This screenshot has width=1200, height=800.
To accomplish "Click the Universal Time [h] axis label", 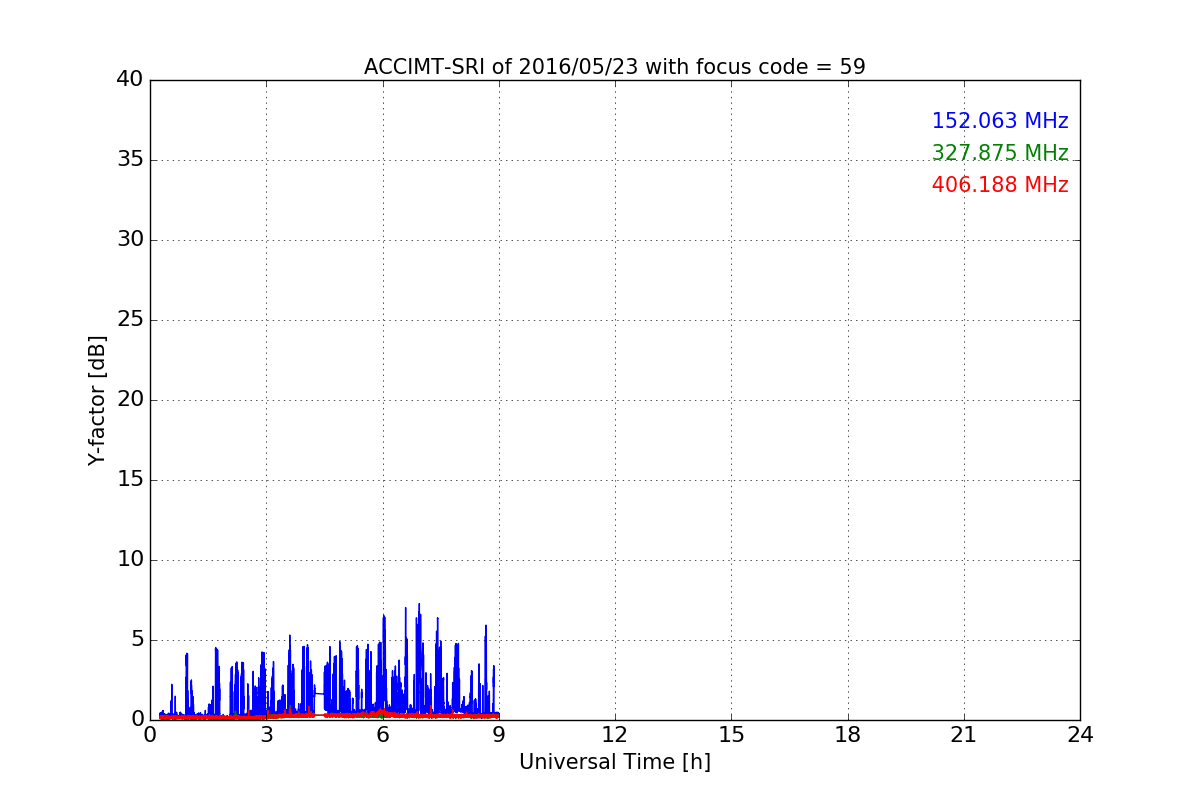I will 614,762.
